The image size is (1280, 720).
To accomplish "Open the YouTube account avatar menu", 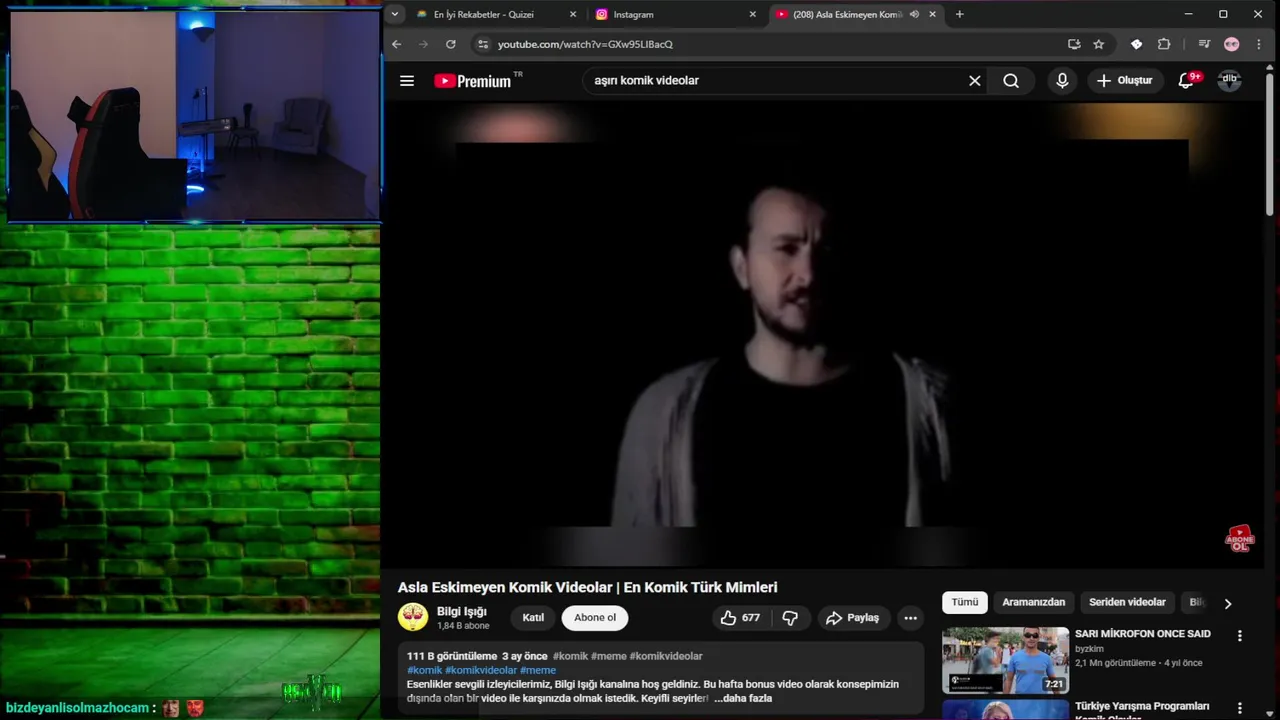I will (x=1229, y=81).
